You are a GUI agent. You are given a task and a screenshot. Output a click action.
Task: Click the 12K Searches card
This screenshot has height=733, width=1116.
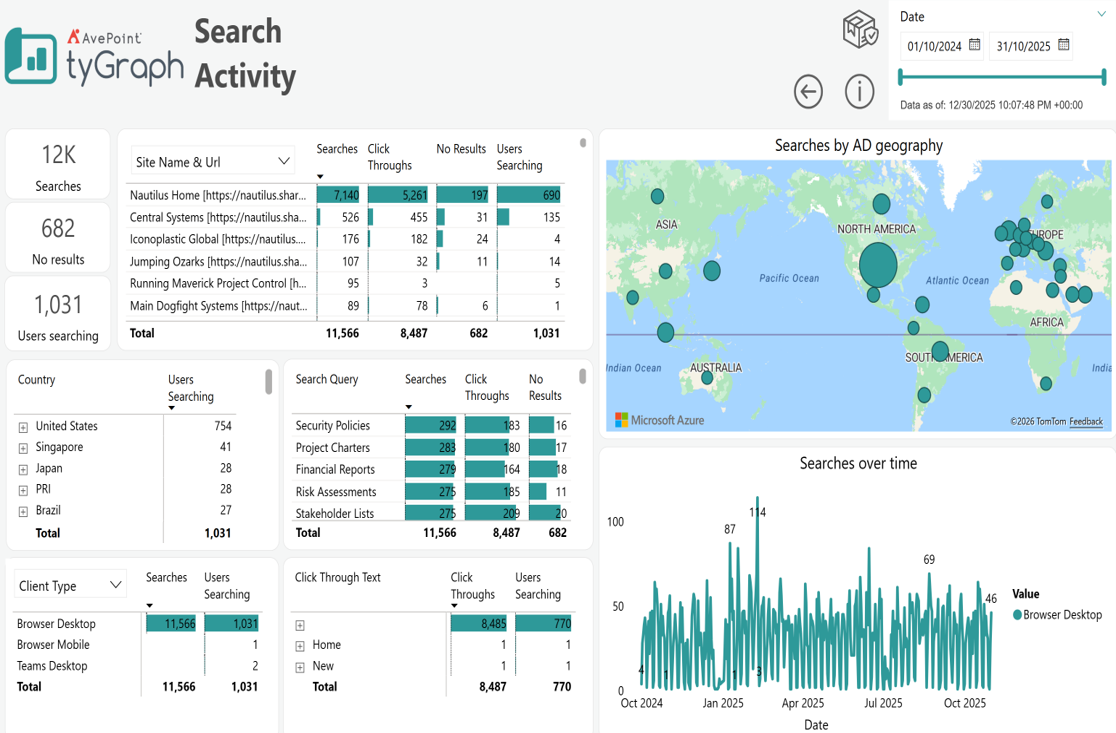tap(58, 164)
